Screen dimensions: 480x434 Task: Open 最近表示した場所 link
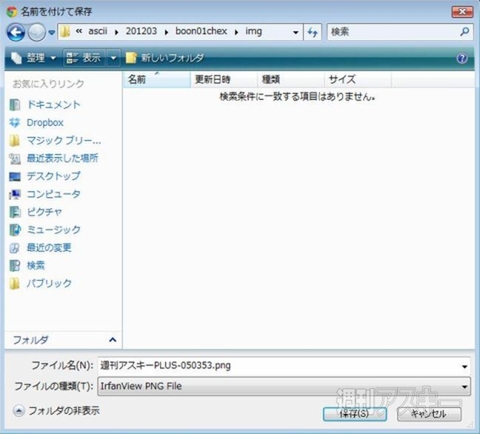tap(62, 158)
